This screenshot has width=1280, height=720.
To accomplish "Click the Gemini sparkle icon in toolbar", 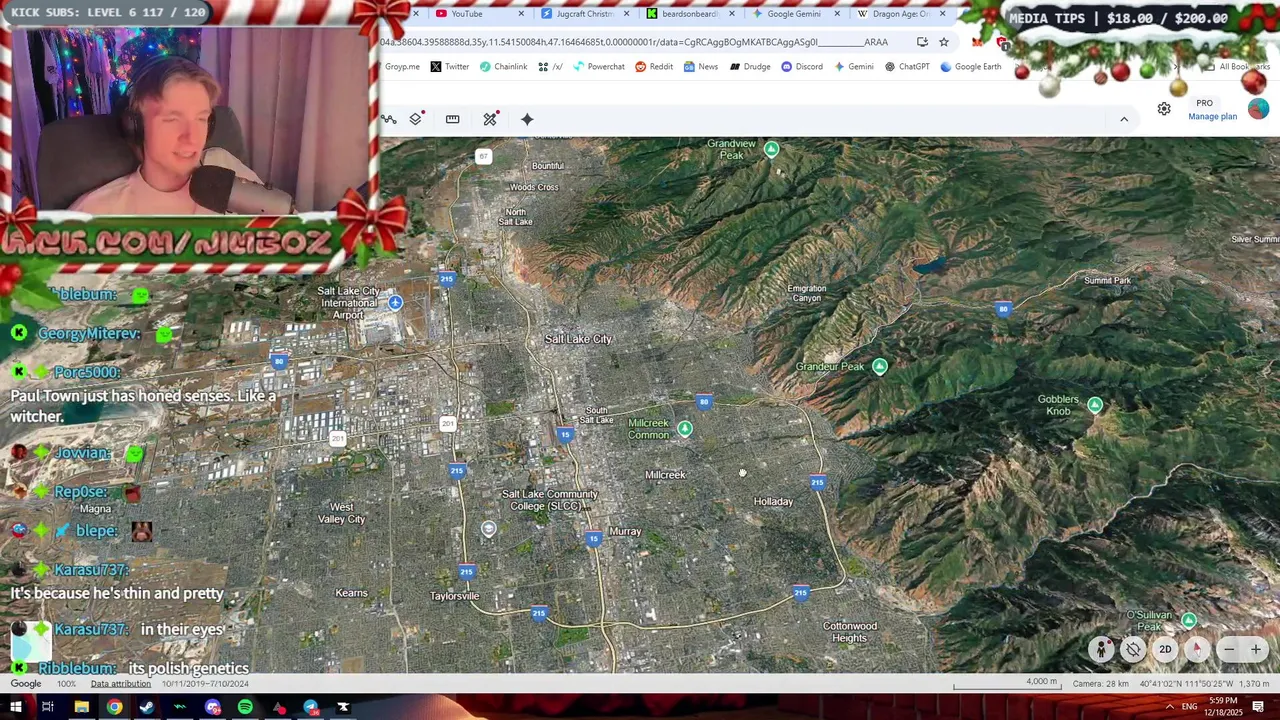I will tap(527, 119).
